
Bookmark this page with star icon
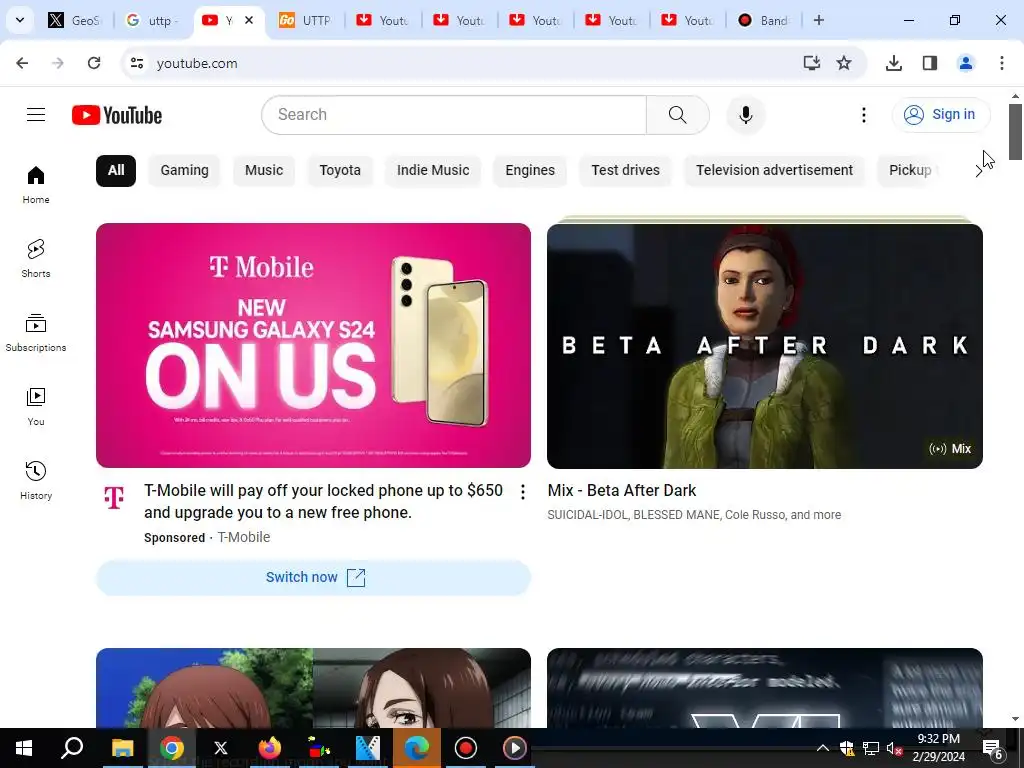pos(844,63)
